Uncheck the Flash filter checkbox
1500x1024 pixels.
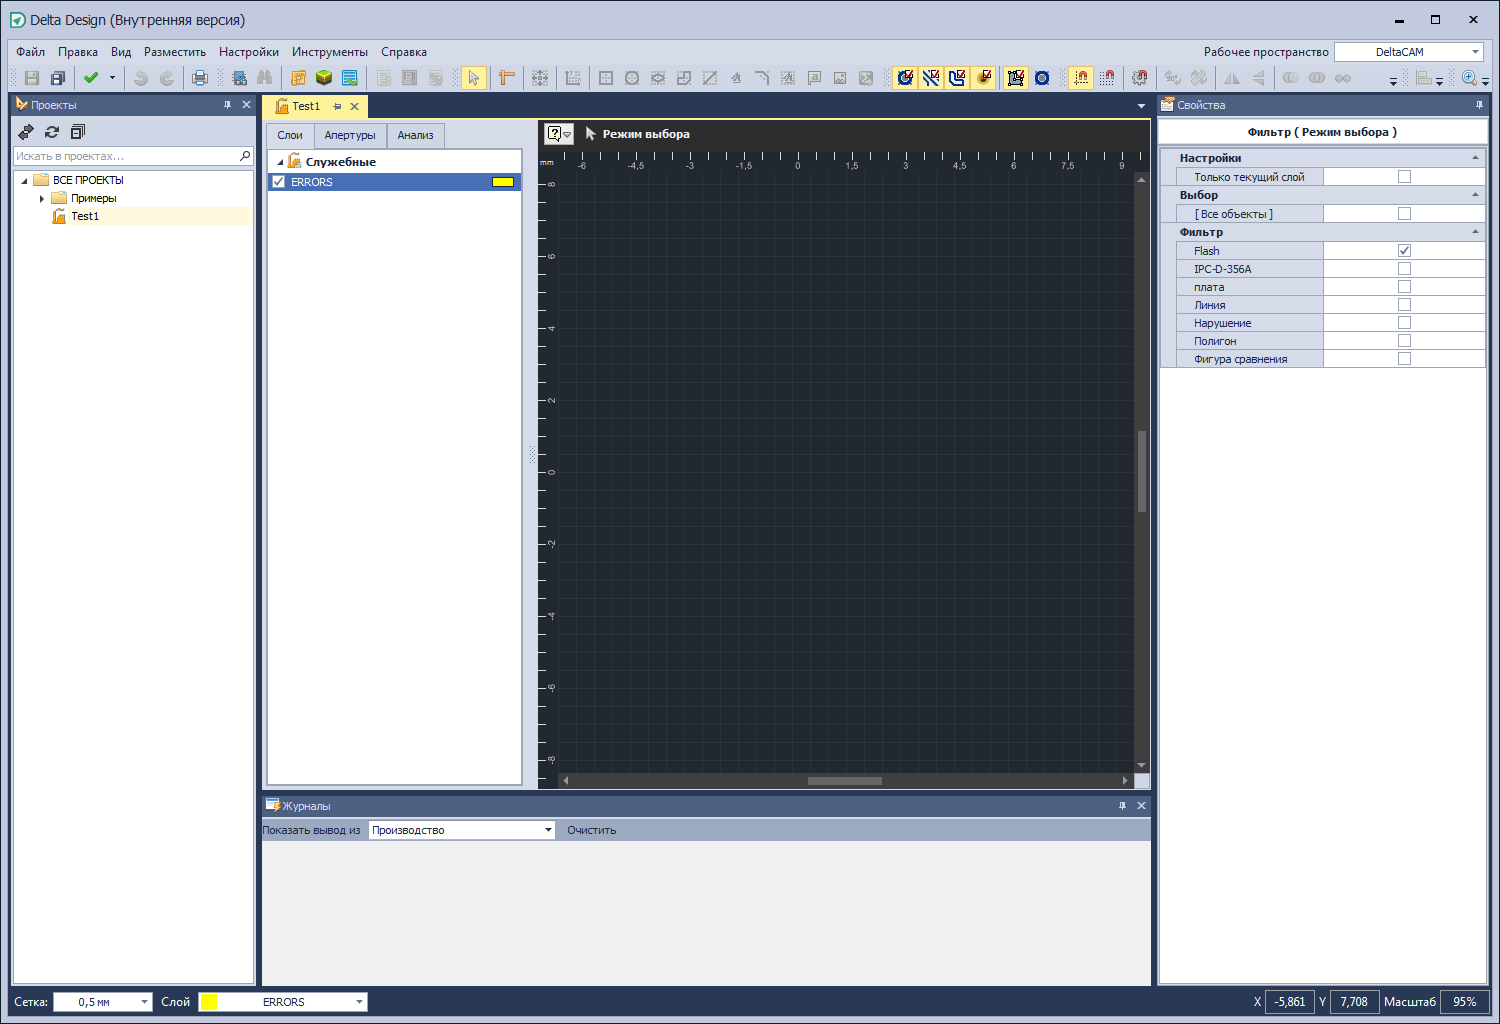[x=1404, y=251]
